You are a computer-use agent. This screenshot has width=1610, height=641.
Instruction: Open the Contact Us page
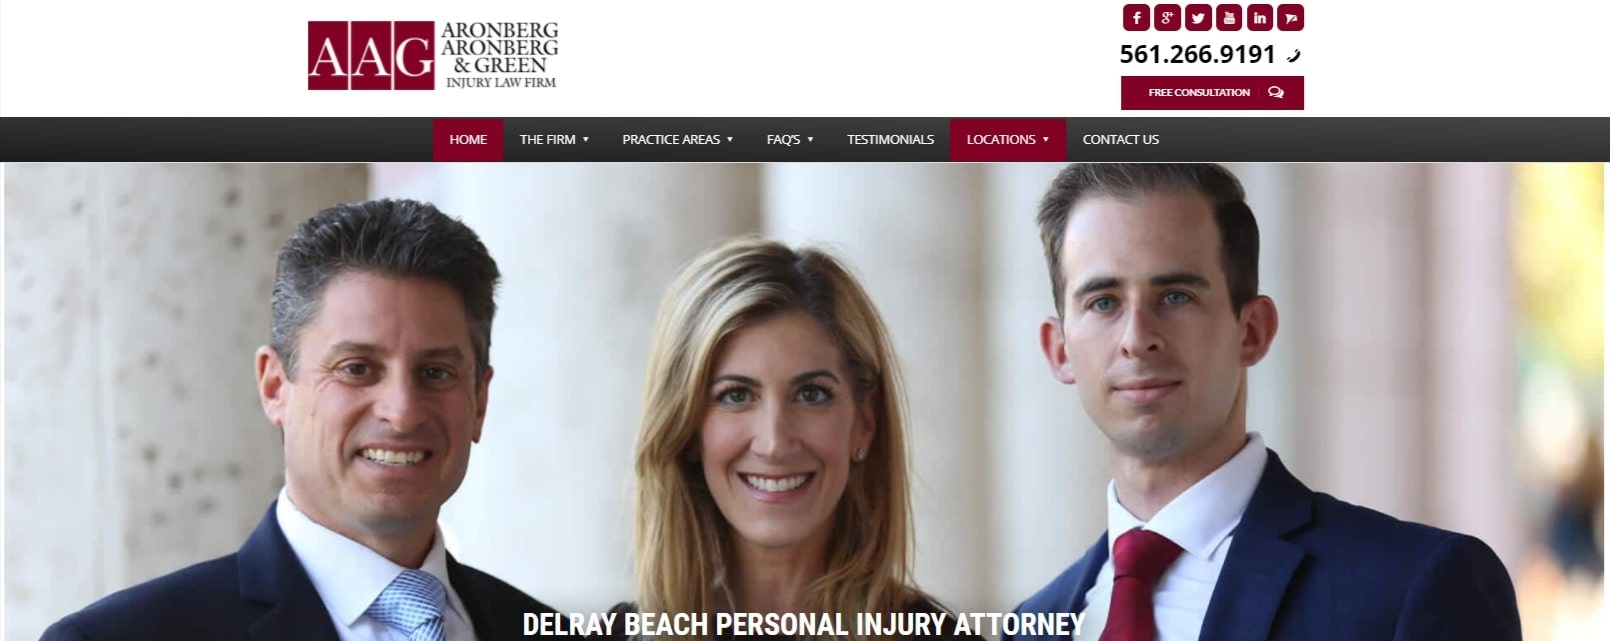click(1120, 140)
